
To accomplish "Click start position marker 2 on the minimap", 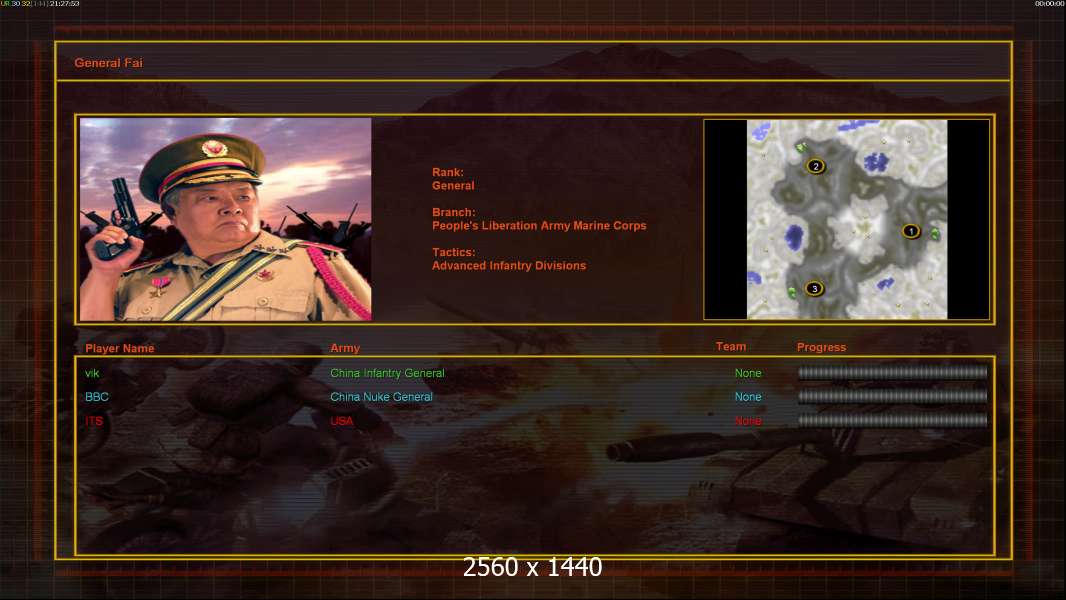I will click(816, 166).
